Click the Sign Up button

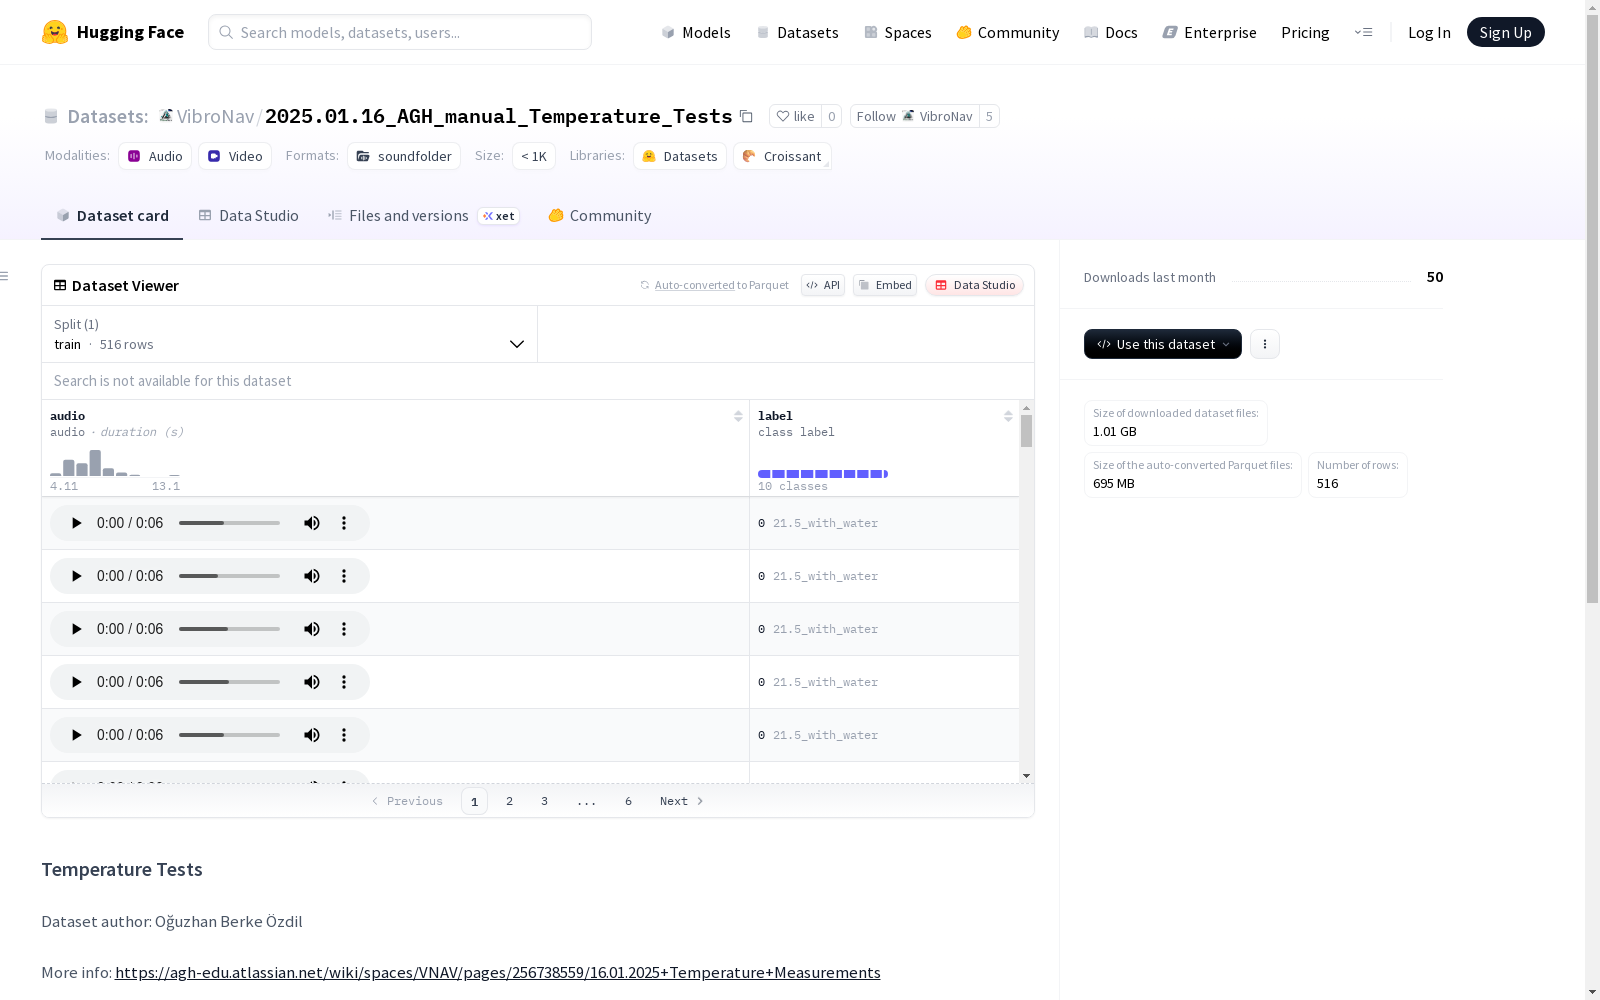pos(1505,32)
